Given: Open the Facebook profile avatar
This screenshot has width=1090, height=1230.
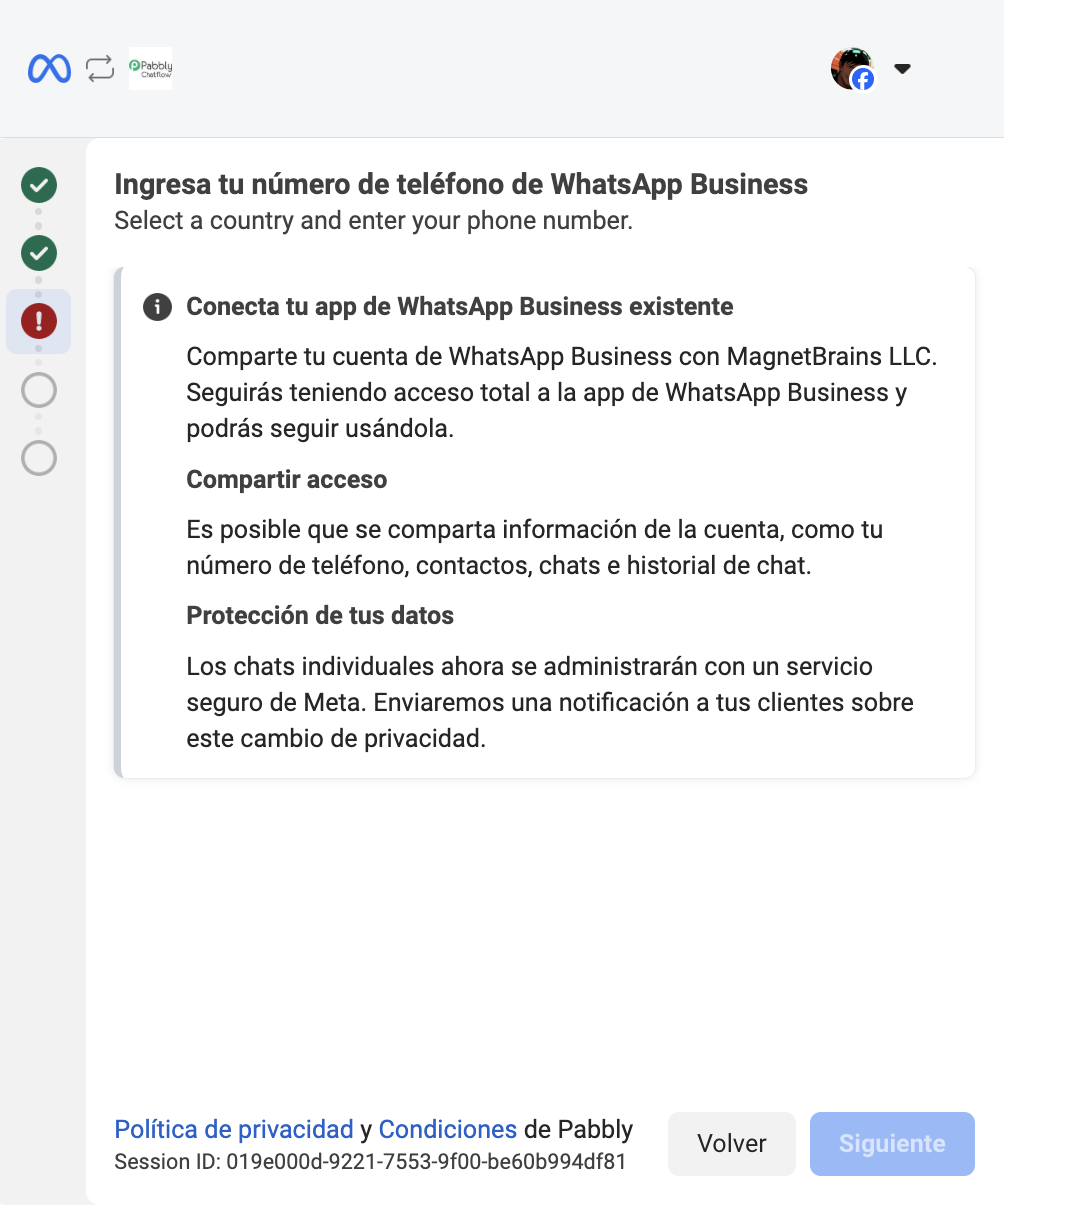Looking at the screenshot, I should [x=852, y=69].
